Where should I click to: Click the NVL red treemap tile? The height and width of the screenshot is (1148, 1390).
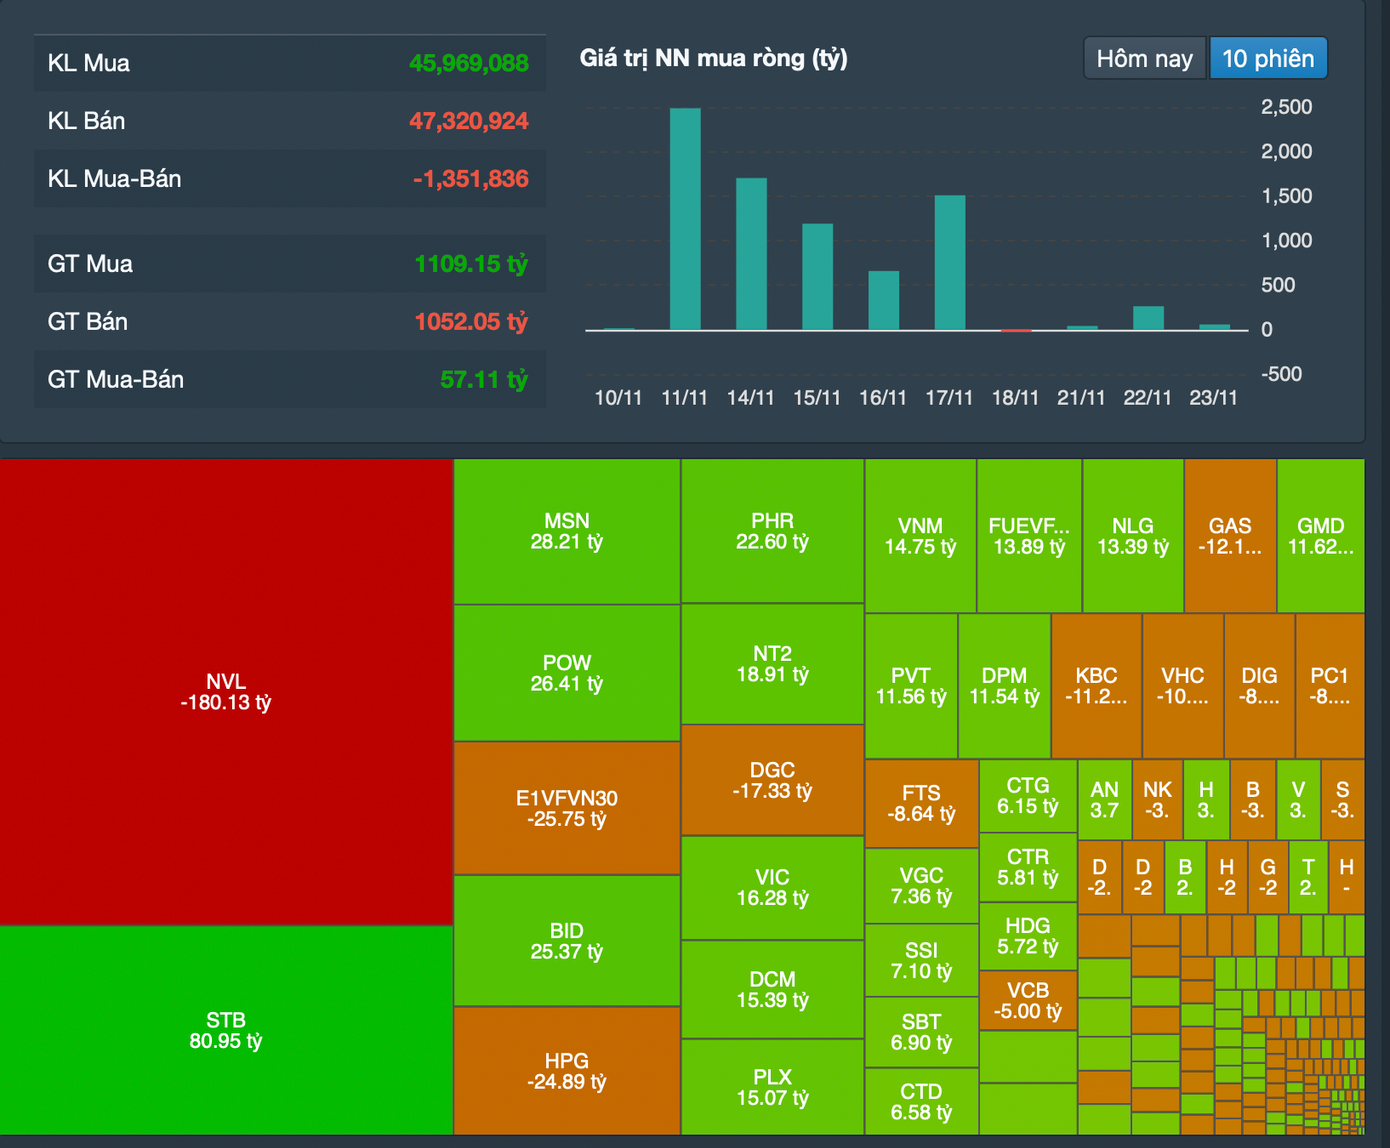pos(226,692)
